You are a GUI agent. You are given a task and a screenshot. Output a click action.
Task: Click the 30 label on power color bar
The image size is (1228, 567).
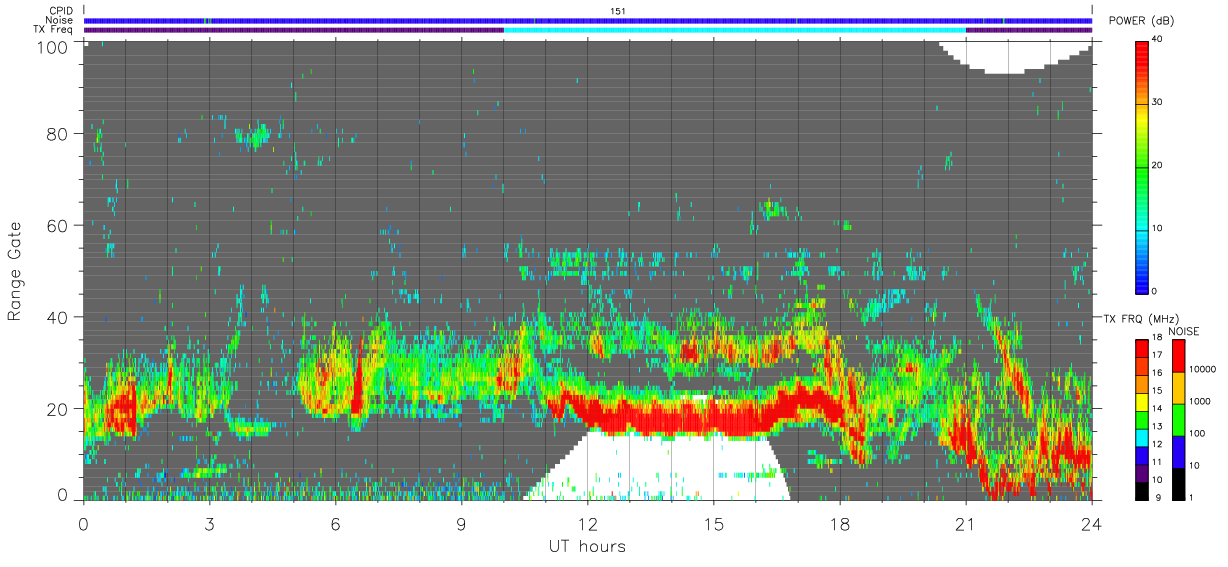tap(1158, 103)
